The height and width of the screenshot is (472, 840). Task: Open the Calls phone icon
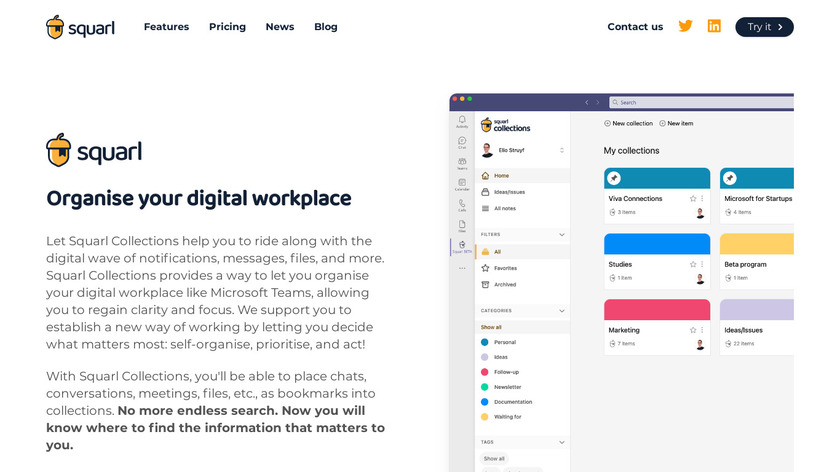click(x=462, y=205)
